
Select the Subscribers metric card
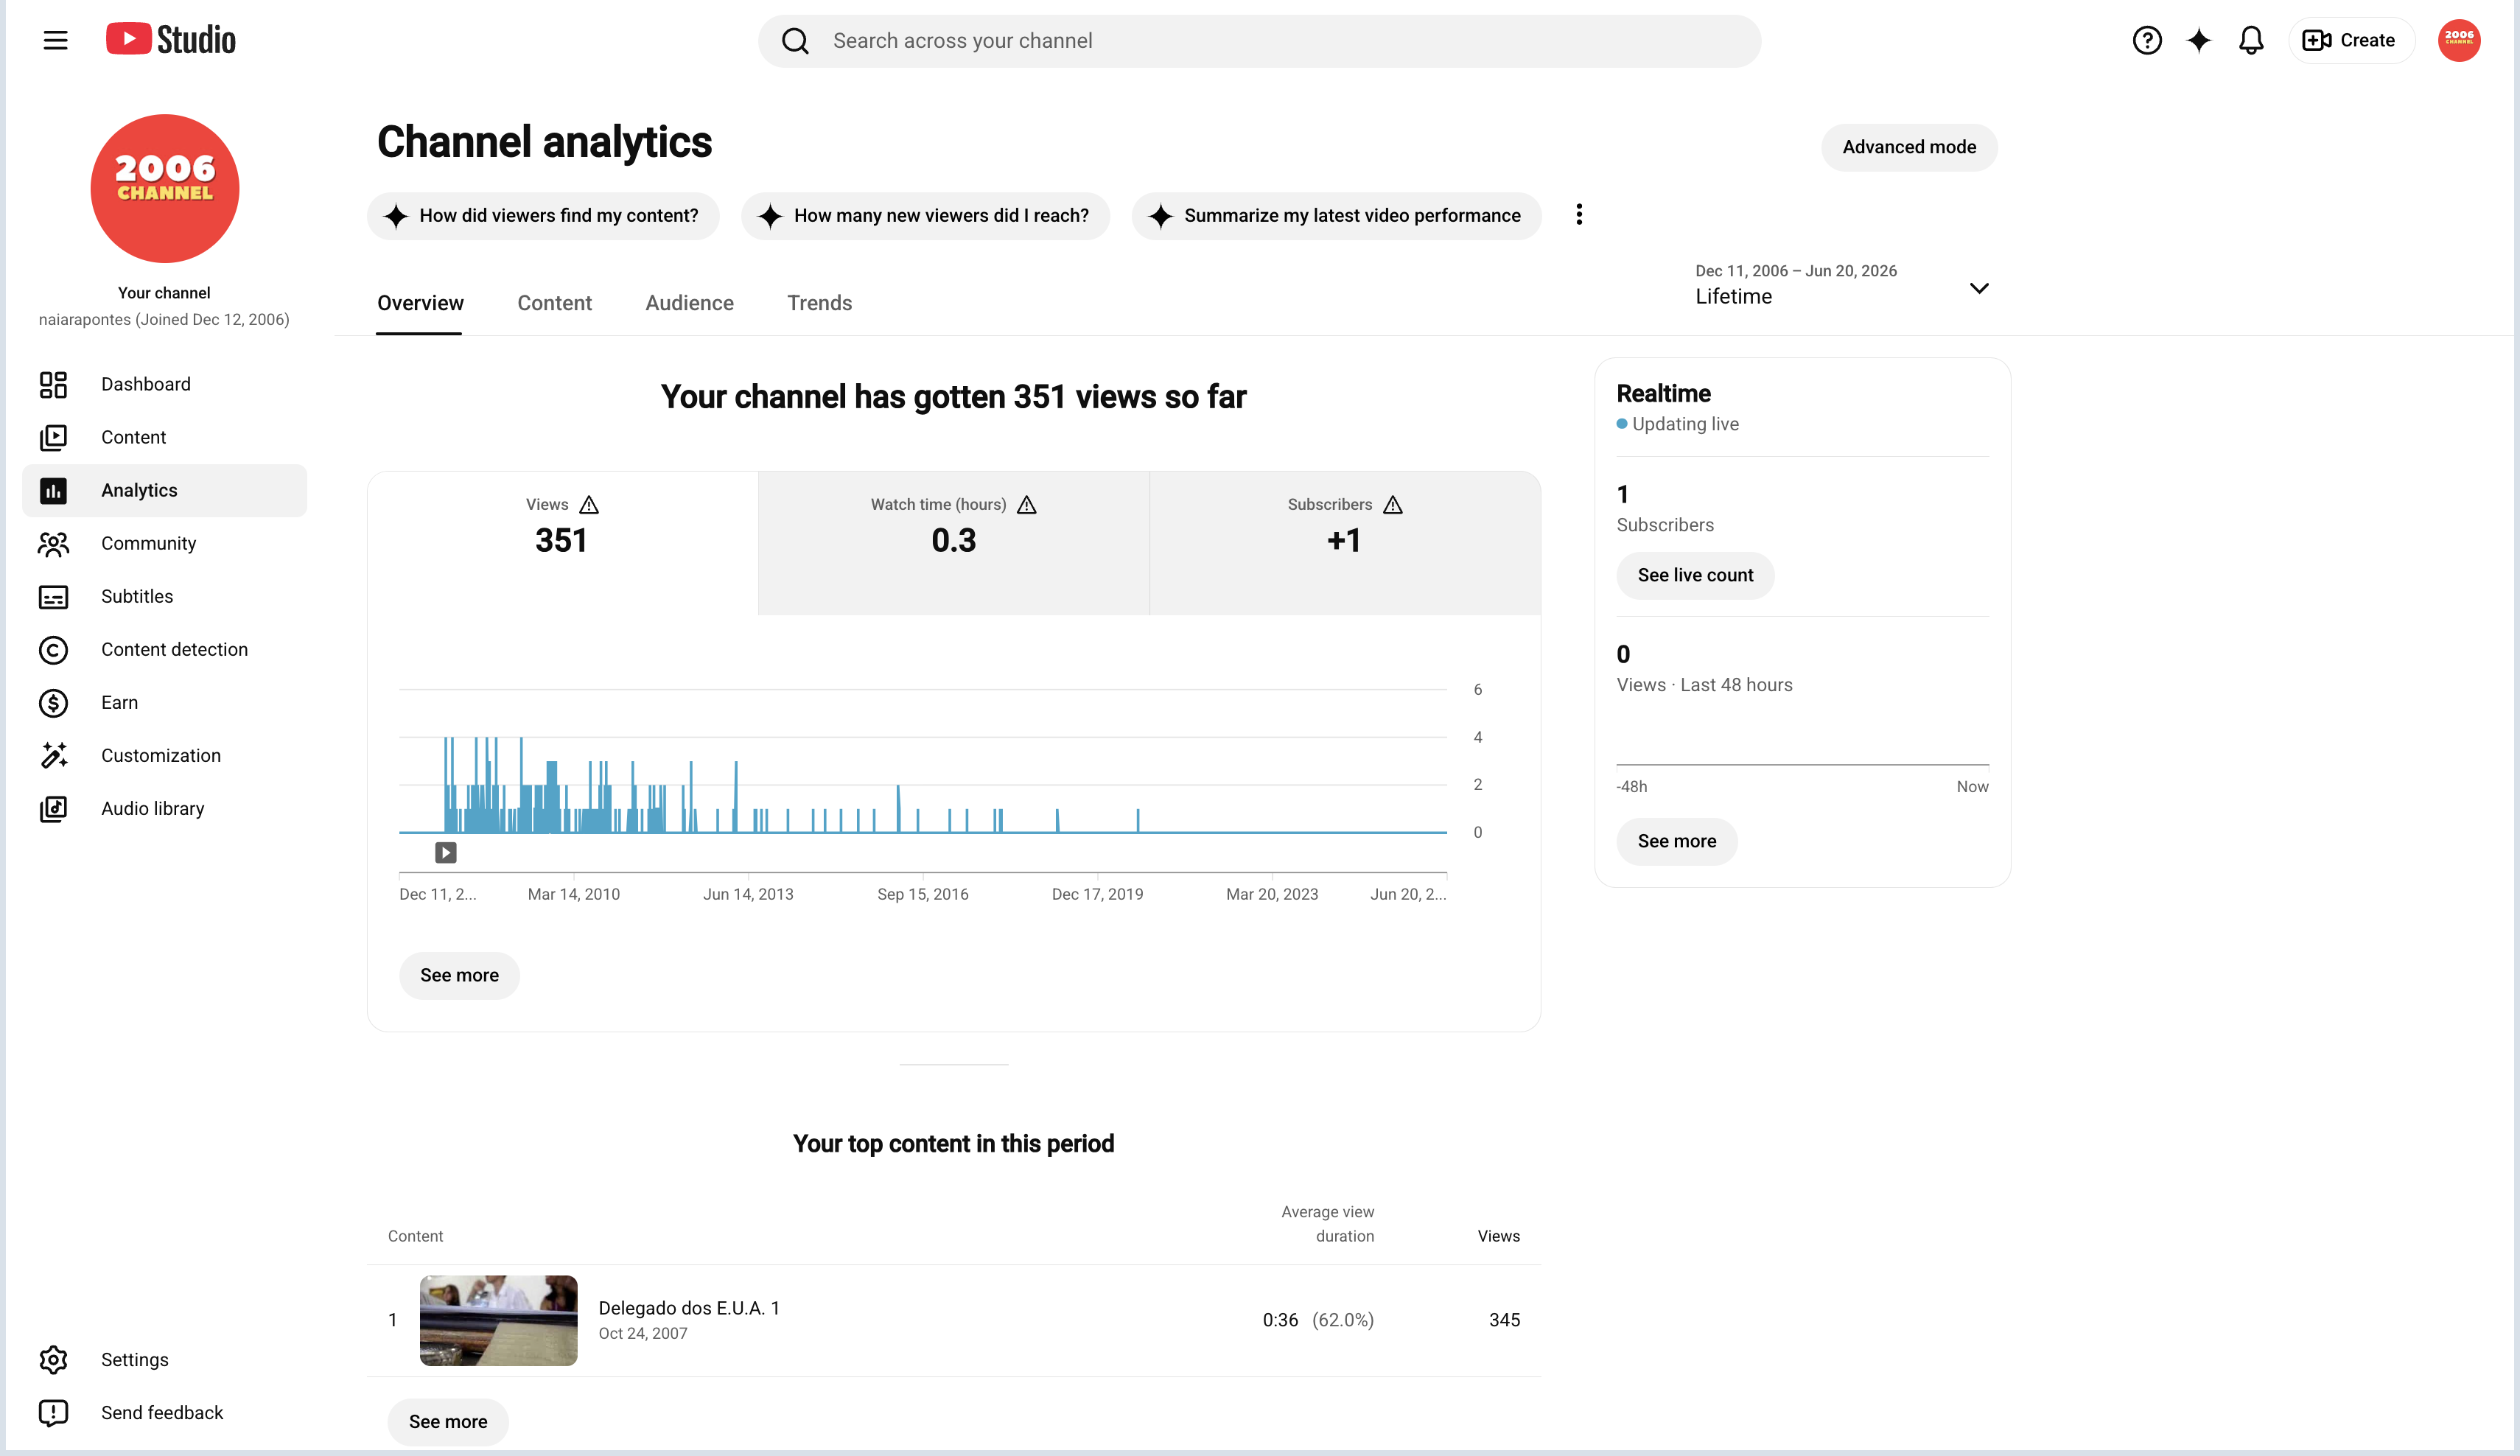(1345, 543)
